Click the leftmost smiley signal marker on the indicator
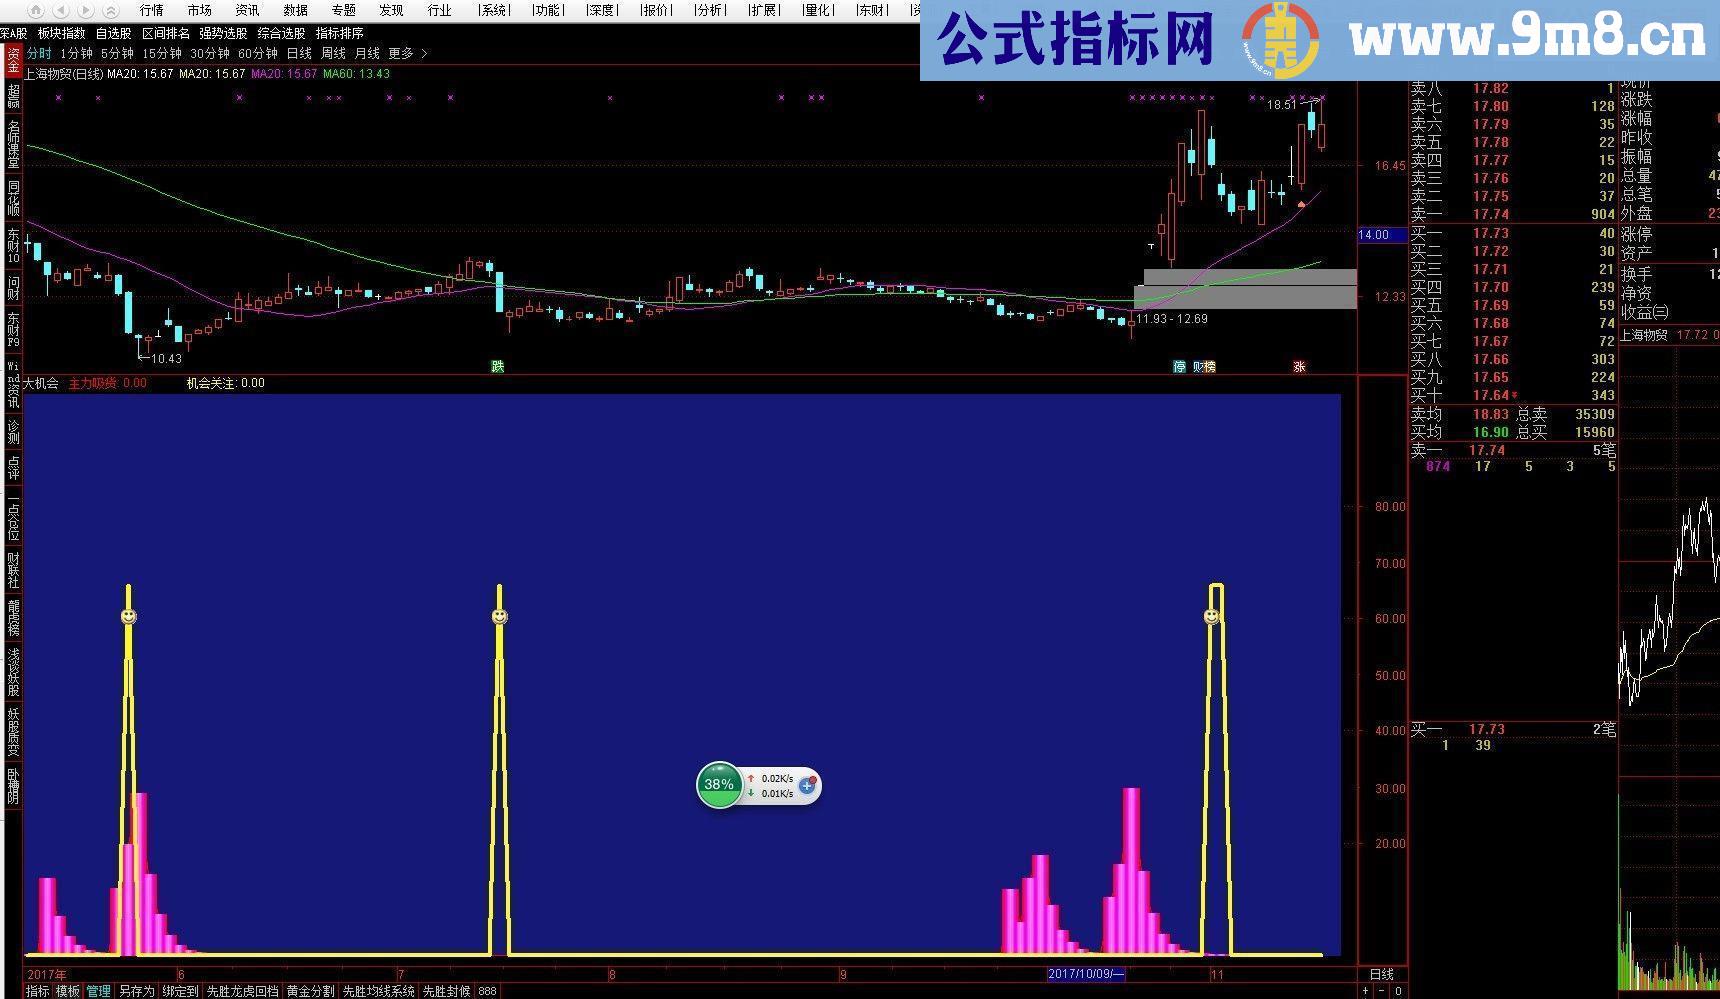The height and width of the screenshot is (999, 1720). tap(128, 615)
